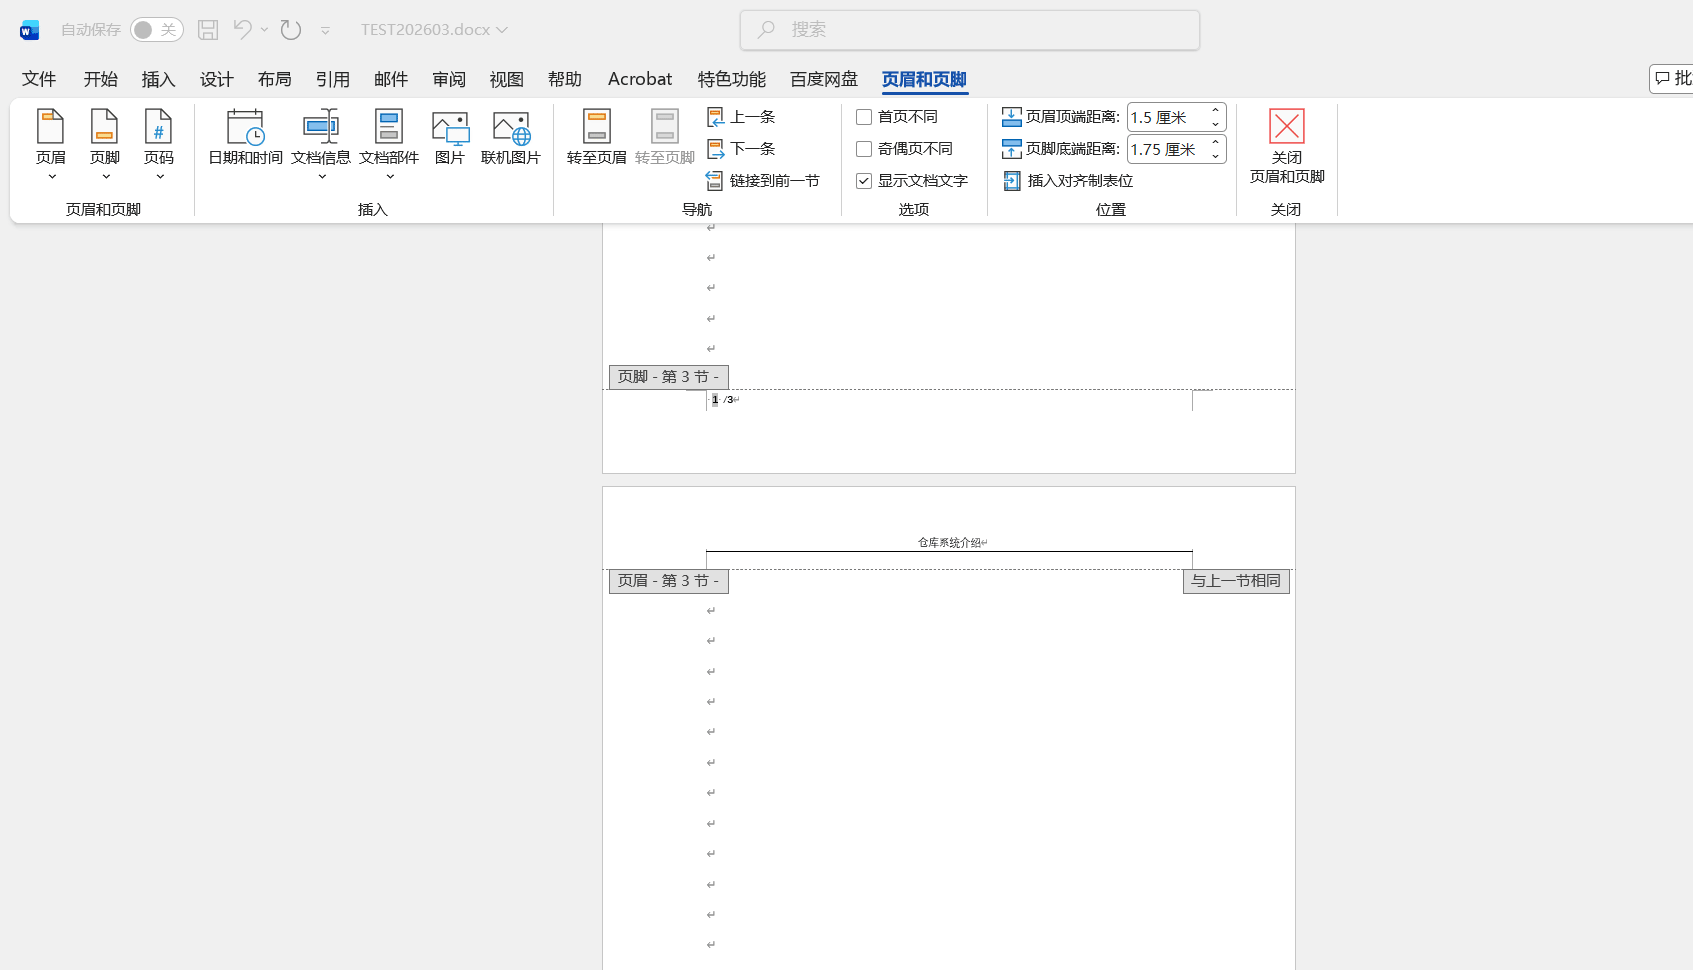Decrease 页脚底端距离 with down arrow
This screenshot has height=970, width=1693.
pos(1215,156)
